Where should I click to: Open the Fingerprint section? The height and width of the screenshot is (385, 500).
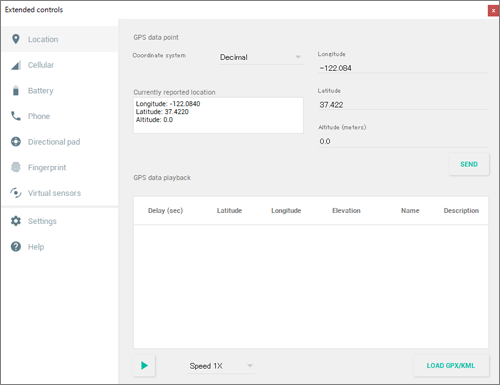60,167
